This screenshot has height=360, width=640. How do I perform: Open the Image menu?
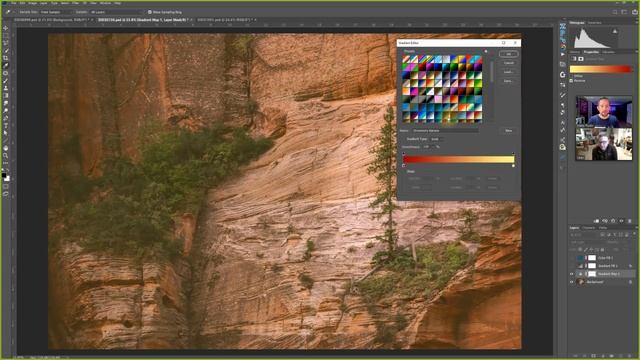click(x=32, y=3)
